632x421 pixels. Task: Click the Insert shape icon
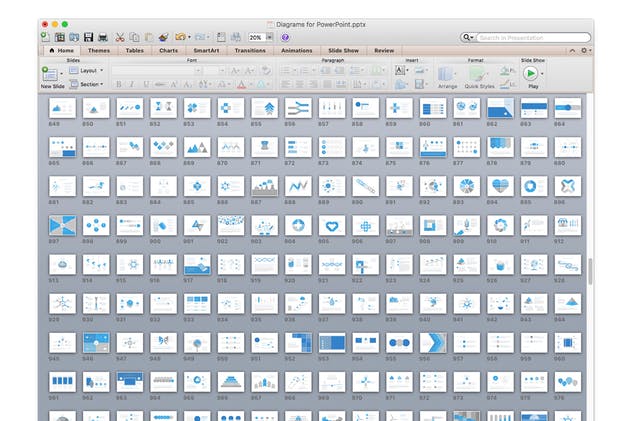tap(400, 84)
